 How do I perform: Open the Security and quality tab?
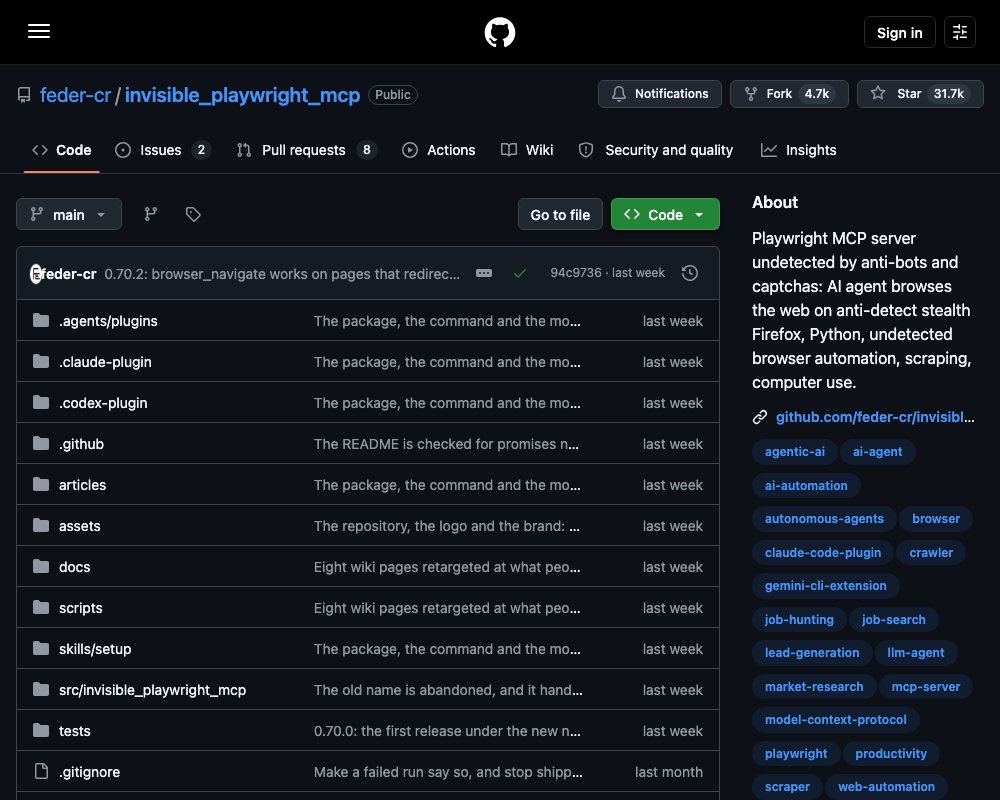point(656,150)
